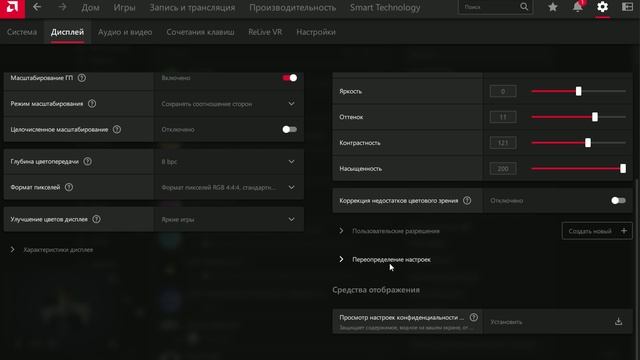Viewport: 640px width, 360px height.
Task: Open Производительность menu
Action: point(292,7)
